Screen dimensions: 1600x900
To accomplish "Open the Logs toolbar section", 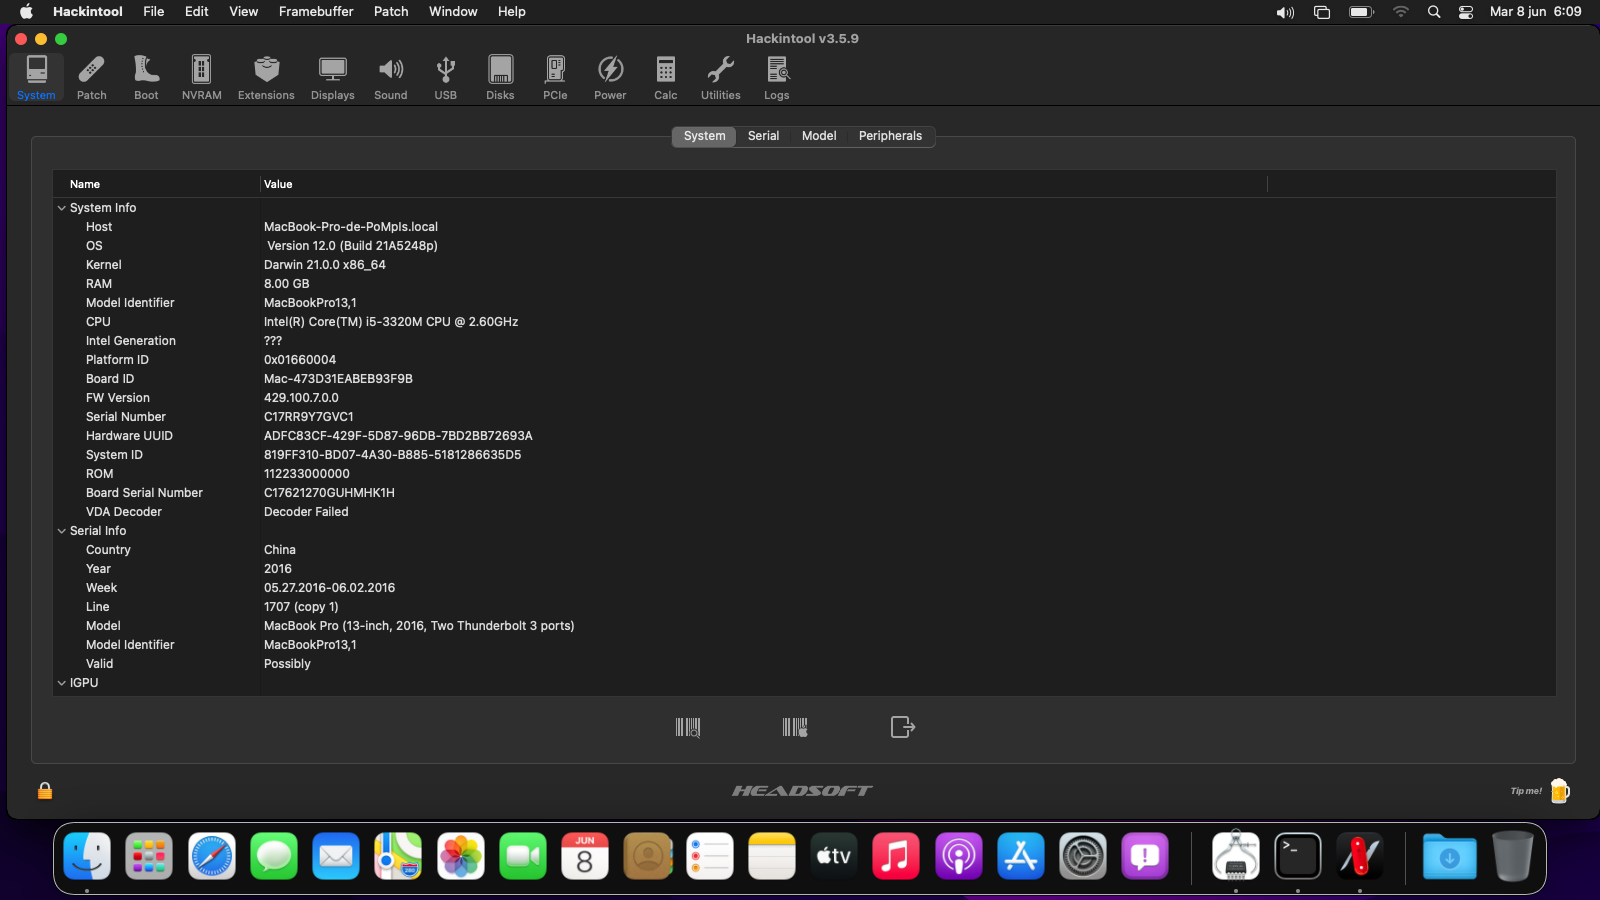I will 776,77.
